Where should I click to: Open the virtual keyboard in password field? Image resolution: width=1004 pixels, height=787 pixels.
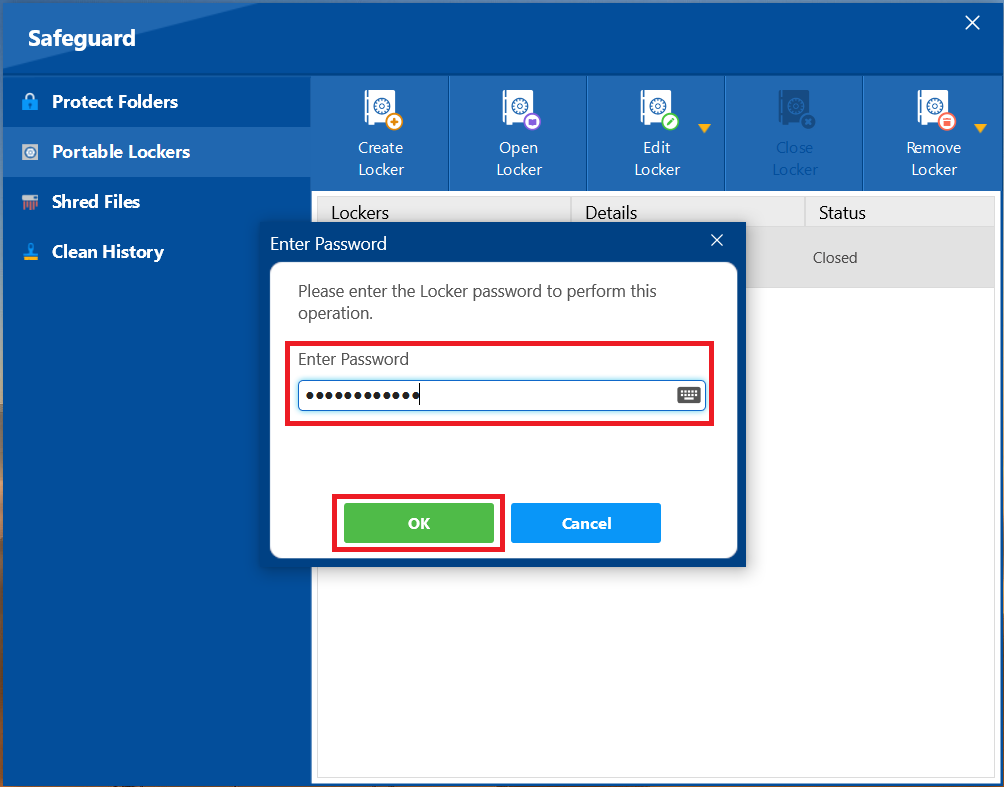point(688,395)
